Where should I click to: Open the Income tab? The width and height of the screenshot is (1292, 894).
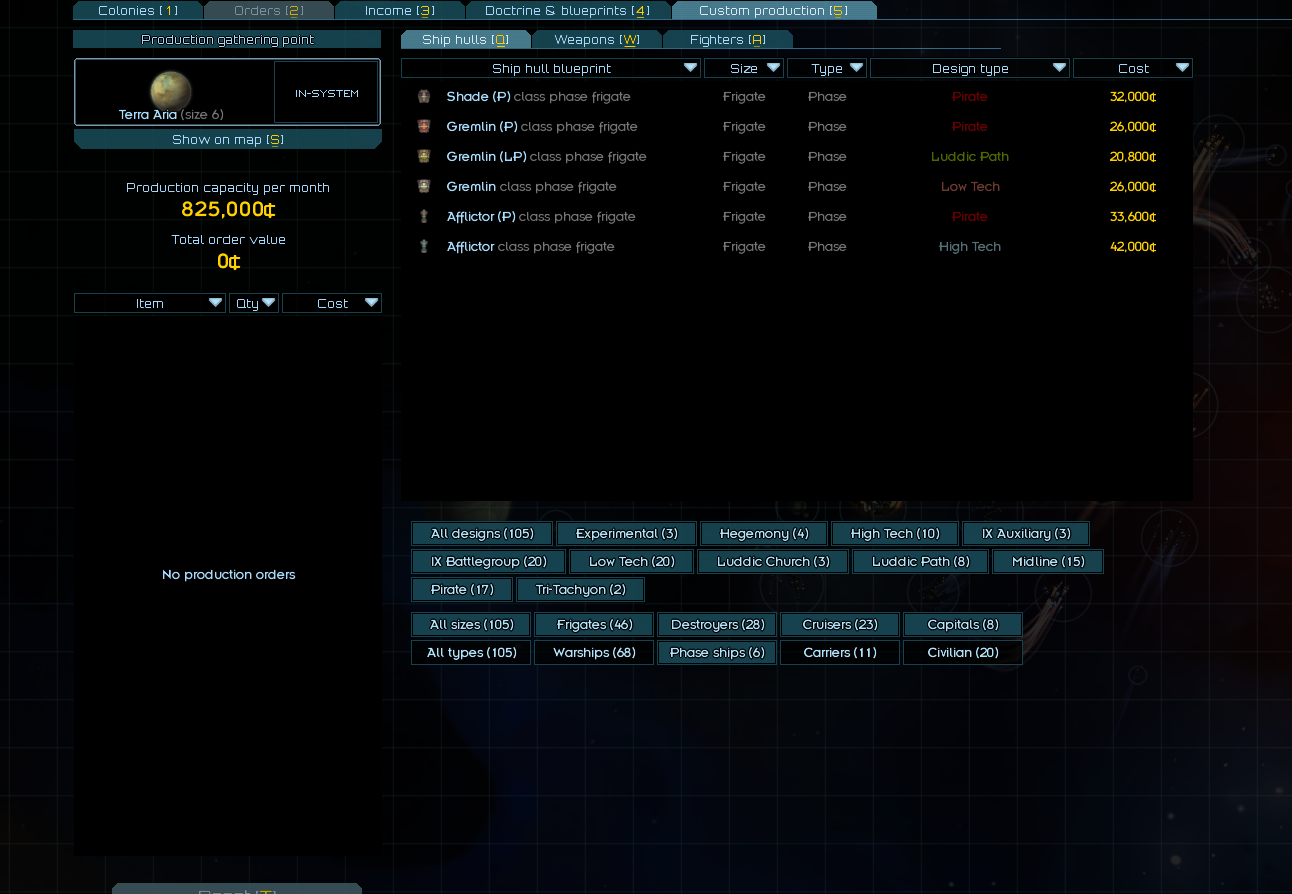coord(400,11)
